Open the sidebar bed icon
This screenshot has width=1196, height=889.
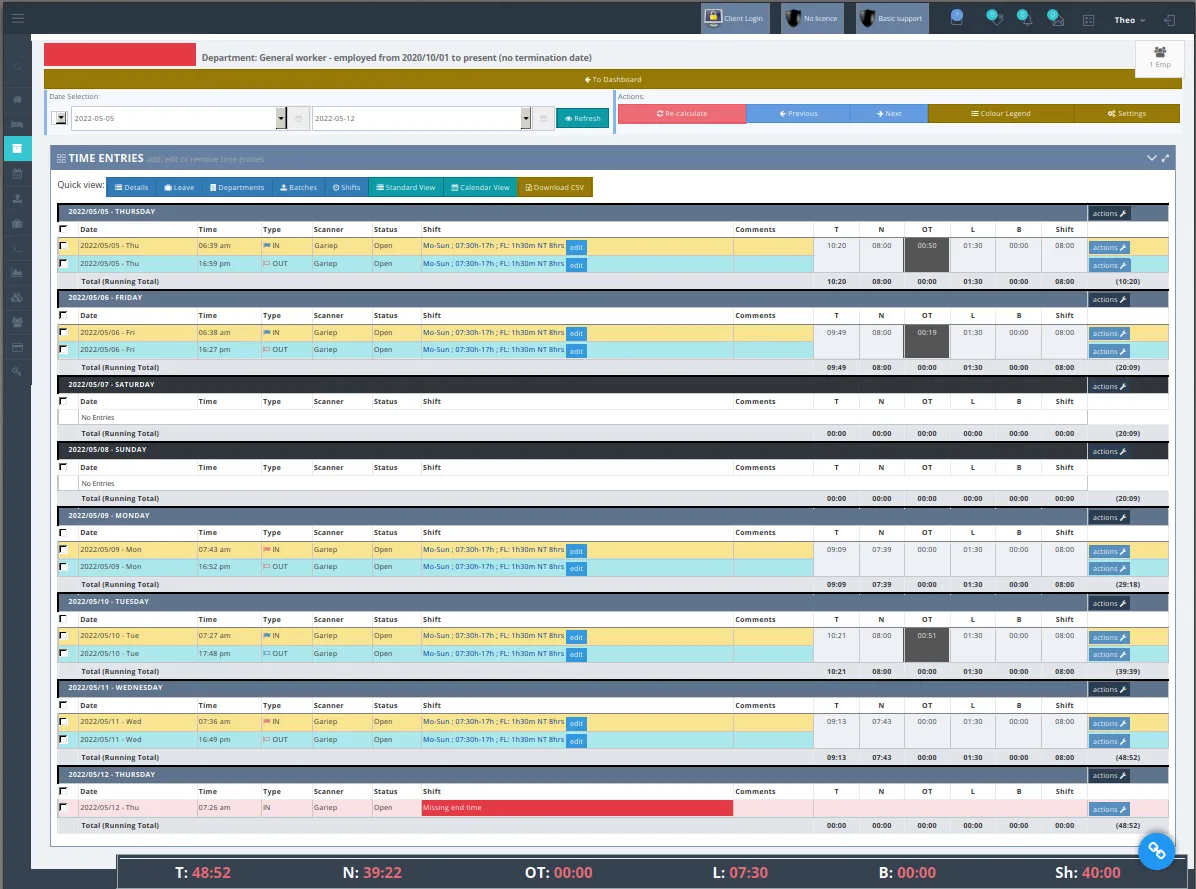pos(18,124)
